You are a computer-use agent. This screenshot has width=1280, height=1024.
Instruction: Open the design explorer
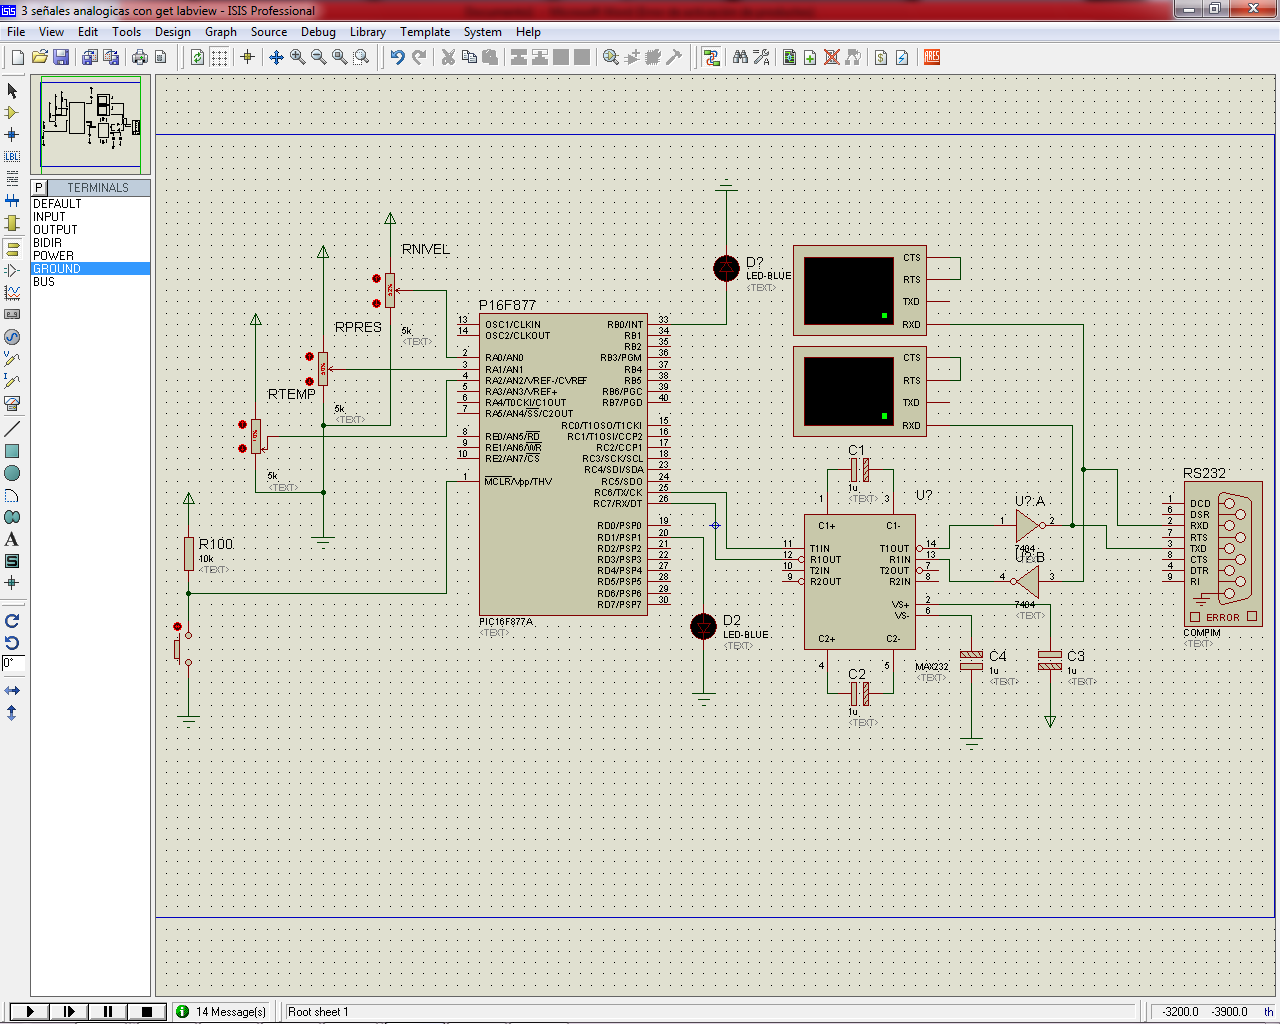pos(789,57)
